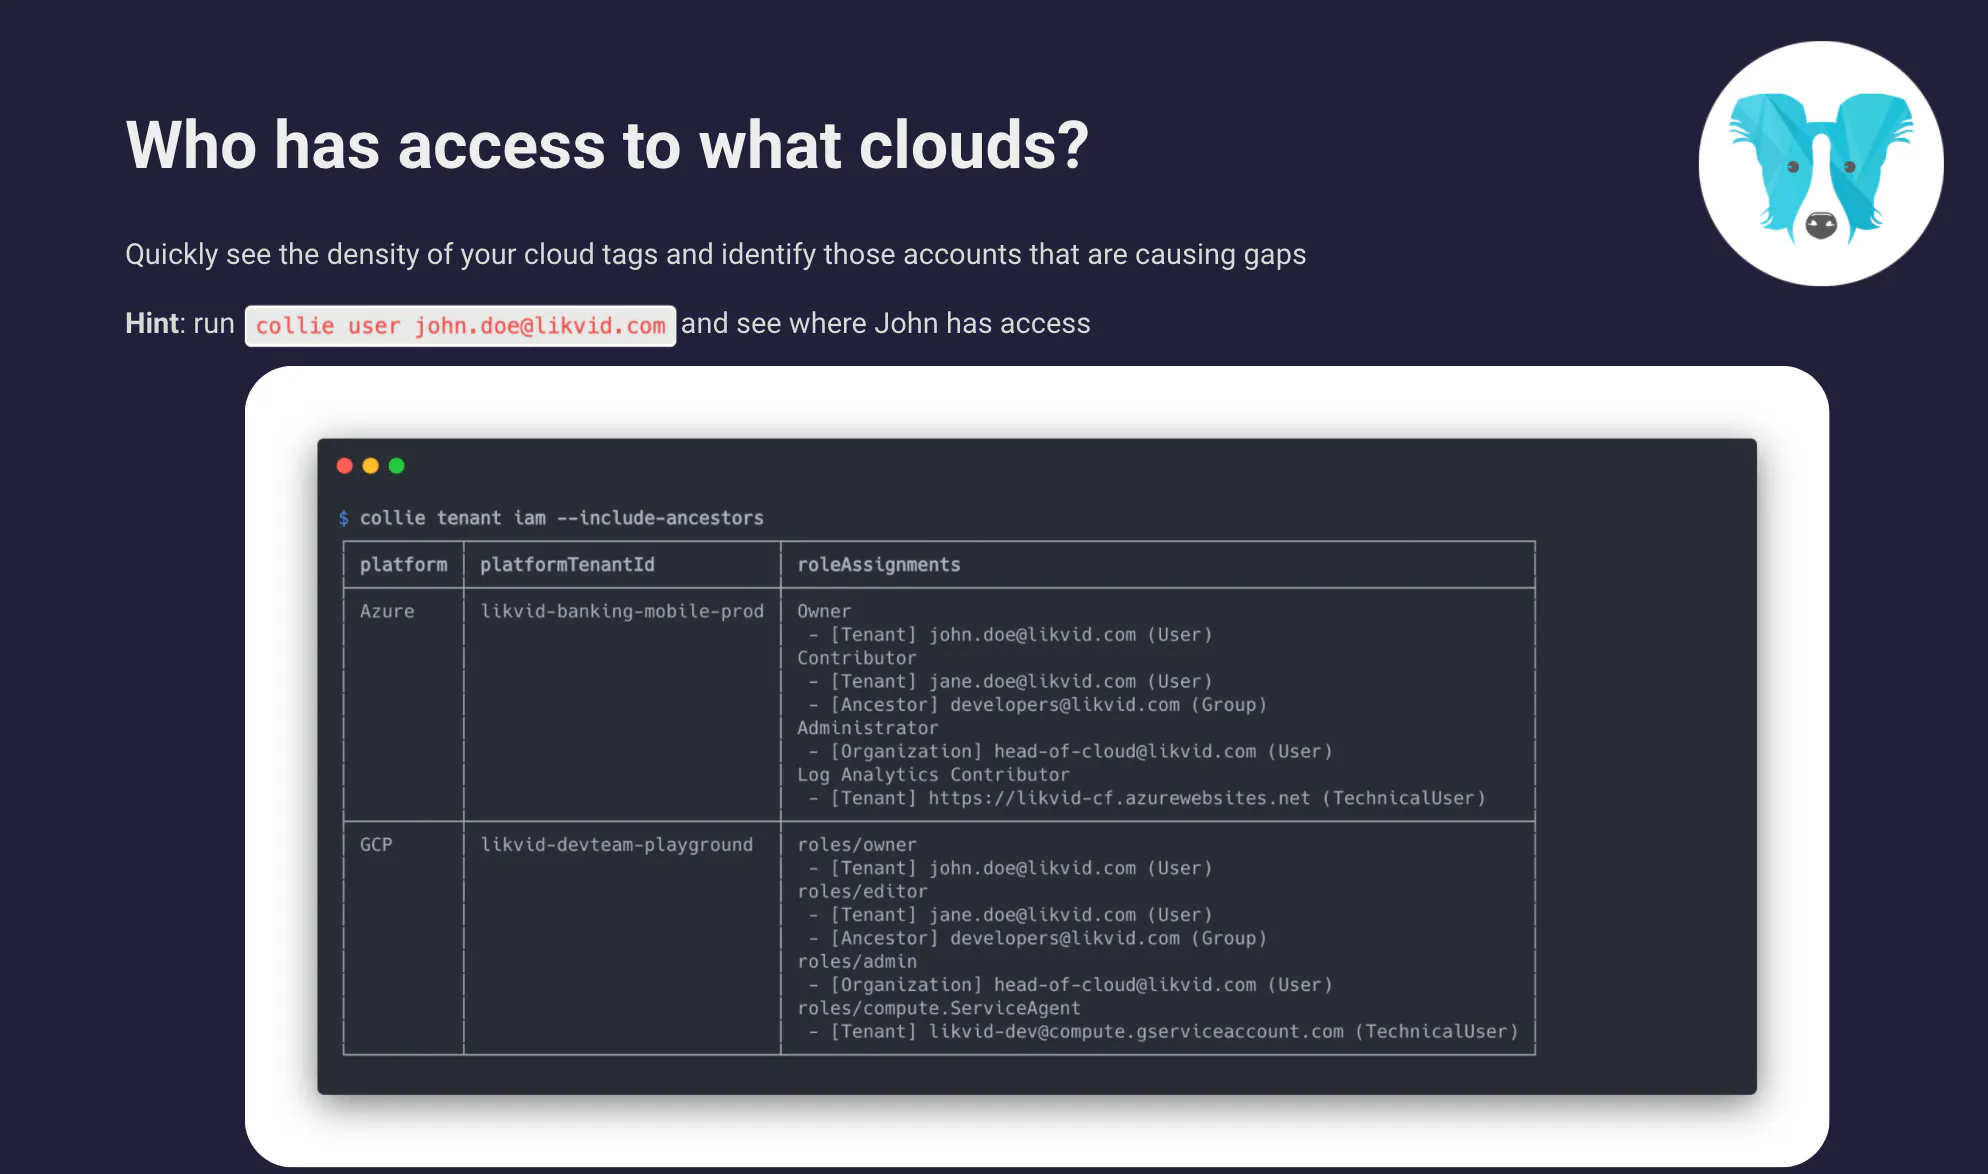This screenshot has width=1988, height=1174.
Task: Select the GCP platform cell
Action: pyautogui.click(x=376, y=845)
